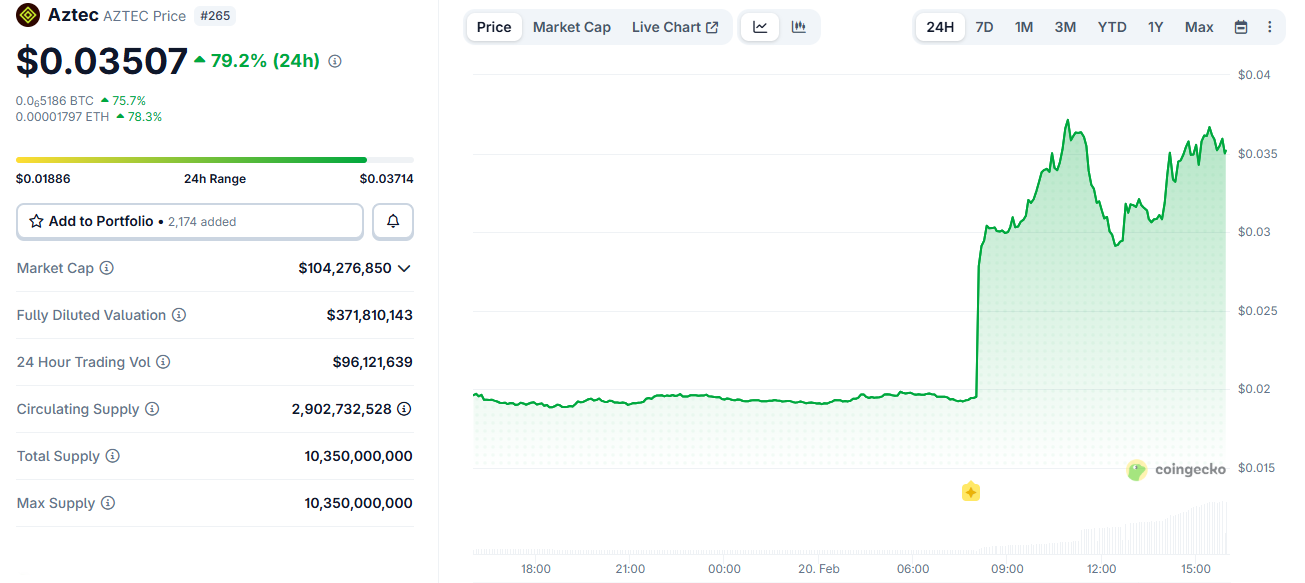Click info icon beside Circulating Supply label
This screenshot has width=1305, height=583.
coord(152,409)
